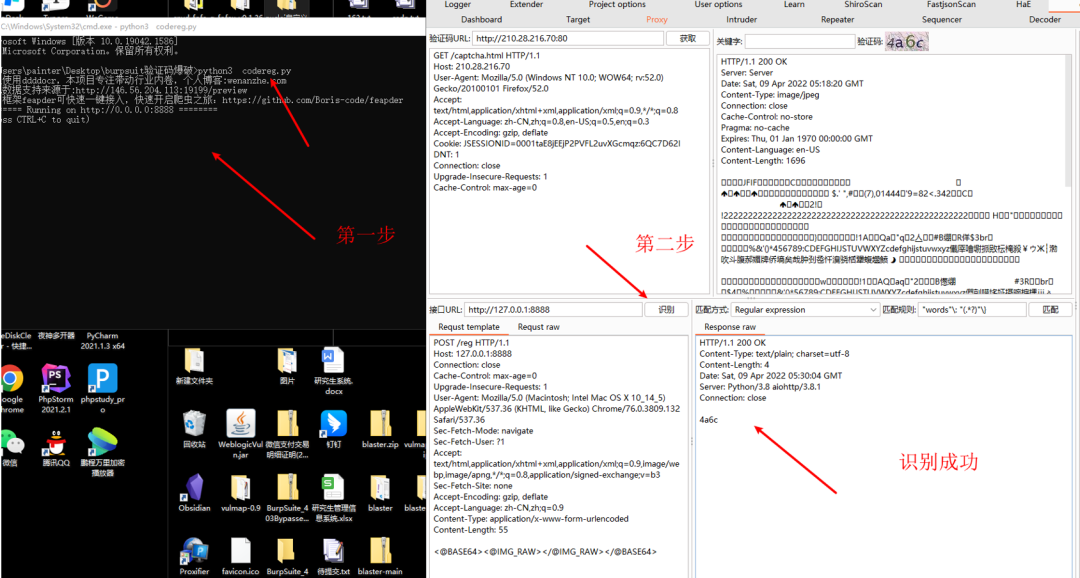Focus the 接口URL input field

click(553, 310)
